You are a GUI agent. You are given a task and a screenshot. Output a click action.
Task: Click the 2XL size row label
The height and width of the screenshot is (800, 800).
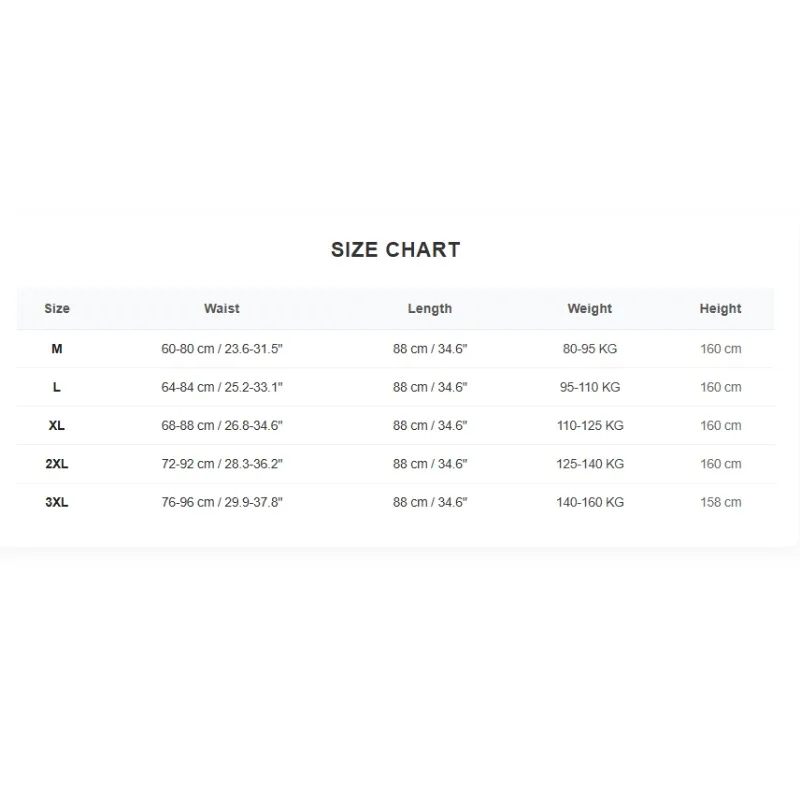coord(57,464)
